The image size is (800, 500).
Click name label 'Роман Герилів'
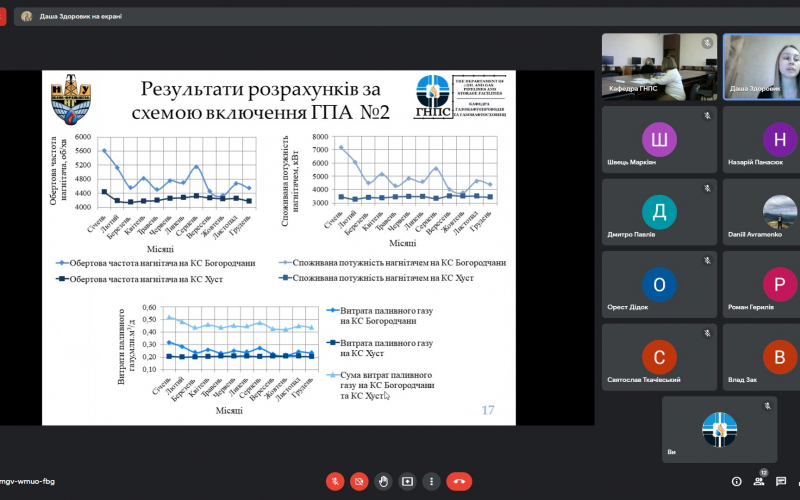tap(751, 307)
